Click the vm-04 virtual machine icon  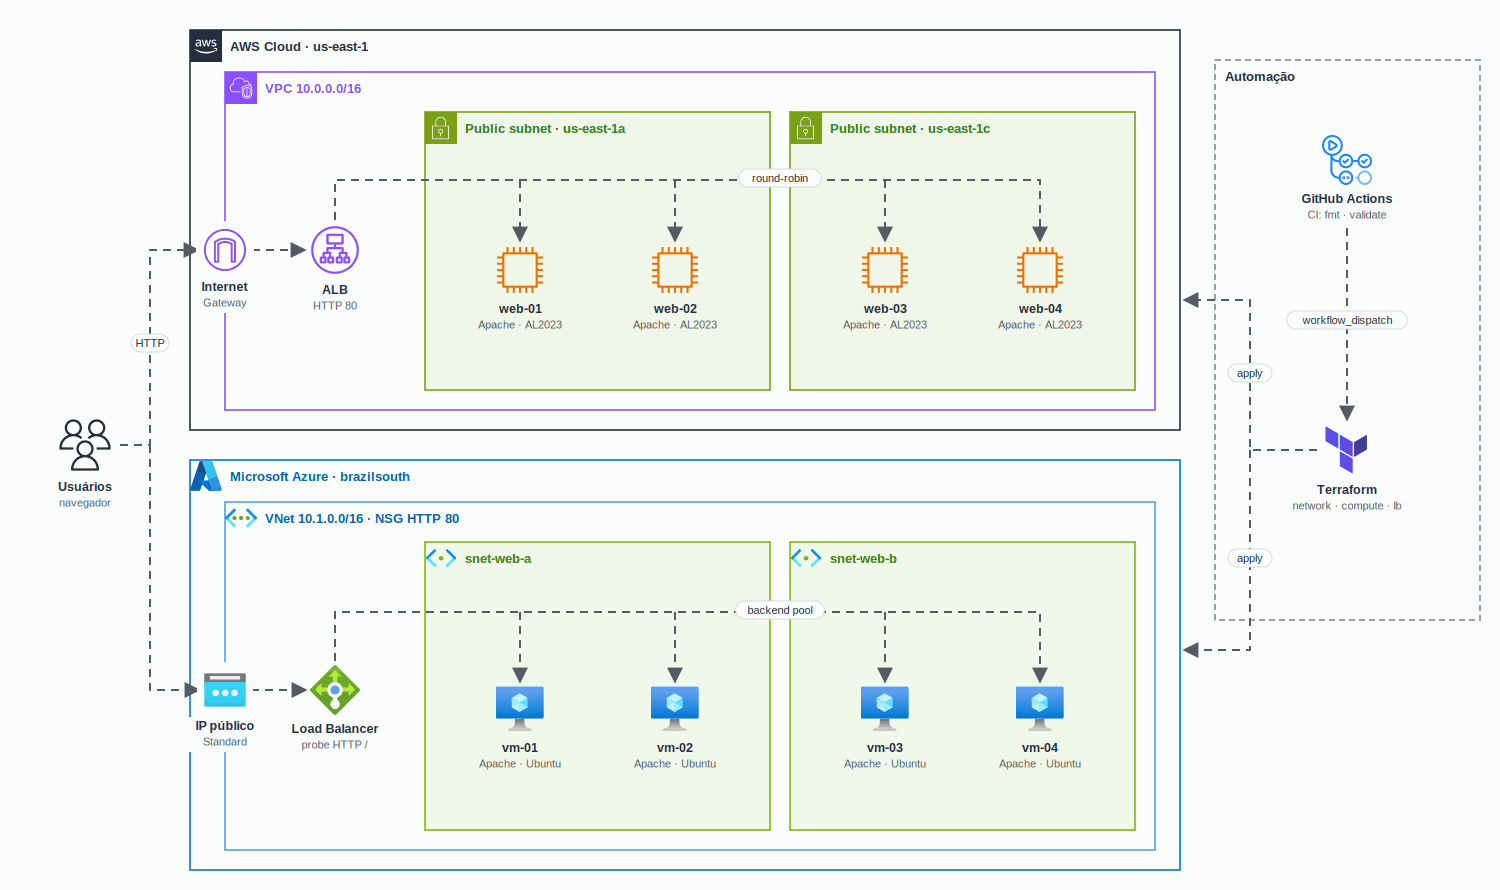(x=1040, y=708)
